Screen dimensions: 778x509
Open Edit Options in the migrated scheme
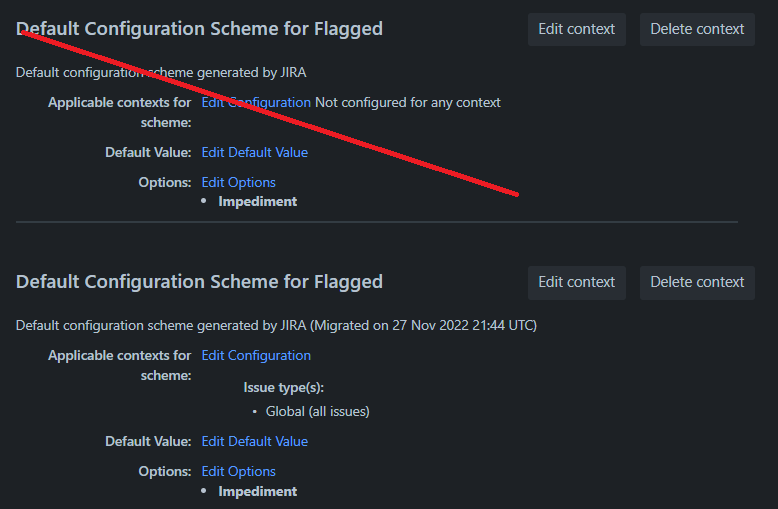coord(238,472)
